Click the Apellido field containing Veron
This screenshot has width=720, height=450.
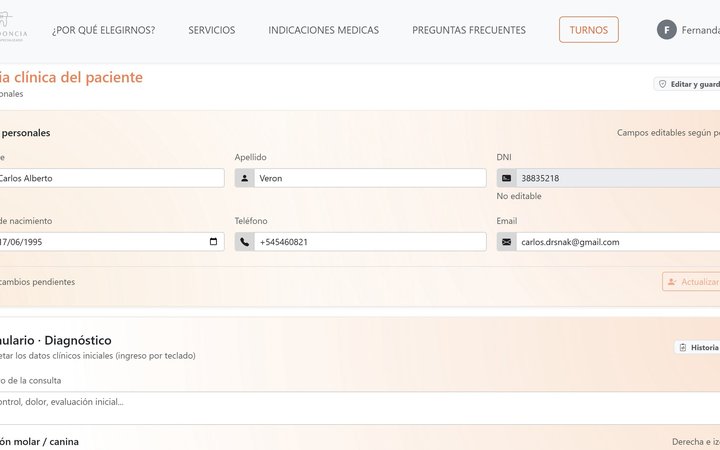370,178
